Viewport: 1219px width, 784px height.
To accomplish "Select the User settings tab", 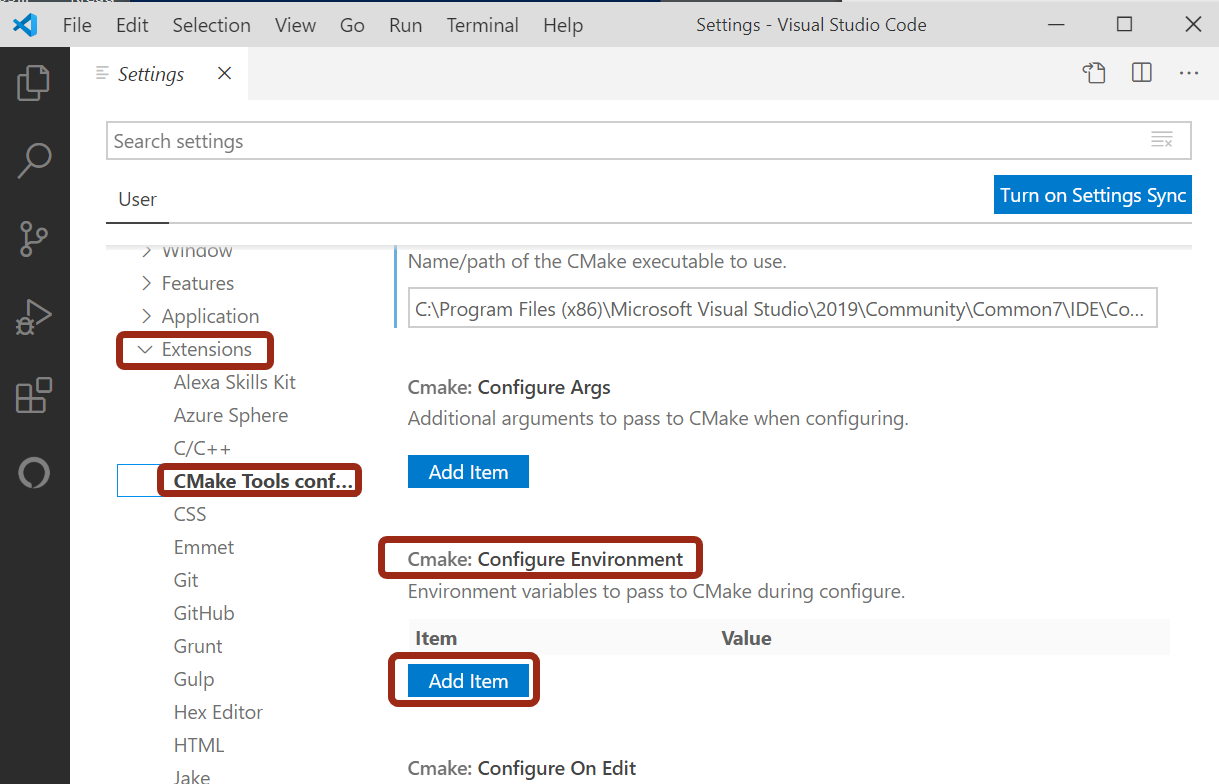I will click(x=137, y=199).
